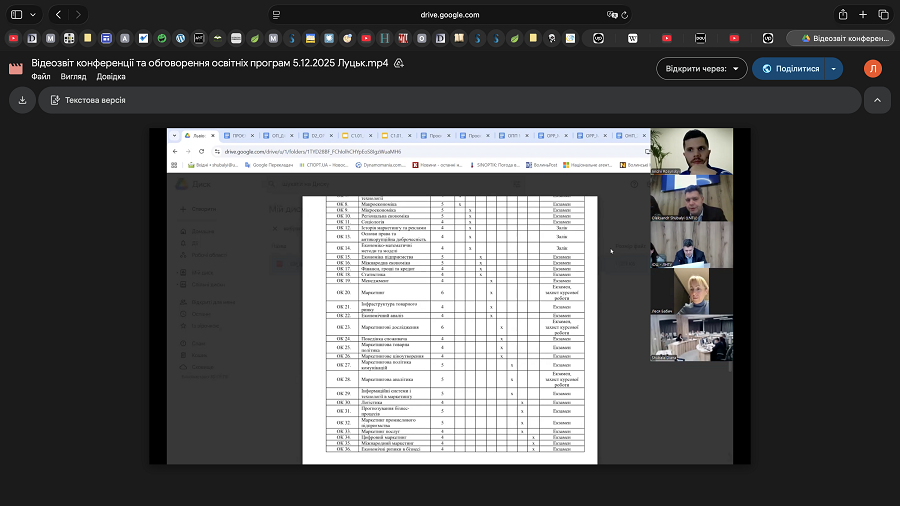Click the translate icon in address bar
Viewport: 900px width, 506px height.
point(610,15)
